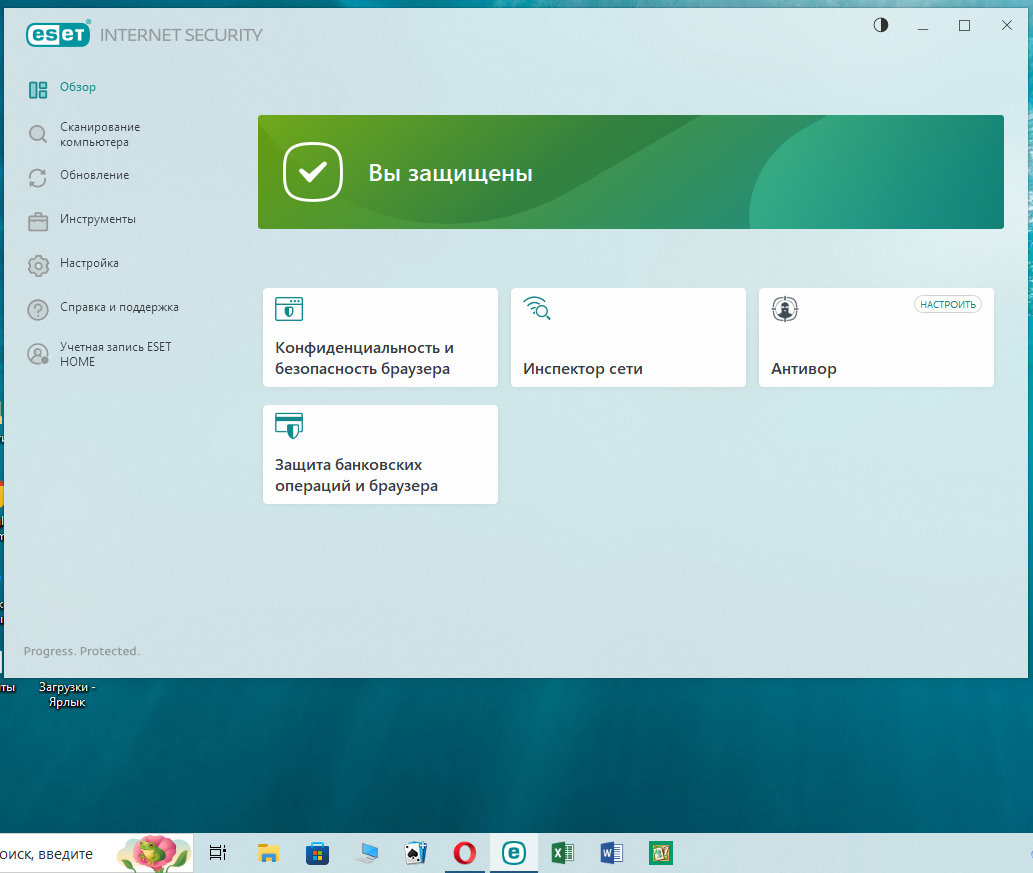This screenshot has width=1033, height=873.
Task: Select the Настройка menu item text
Action: click(x=89, y=263)
